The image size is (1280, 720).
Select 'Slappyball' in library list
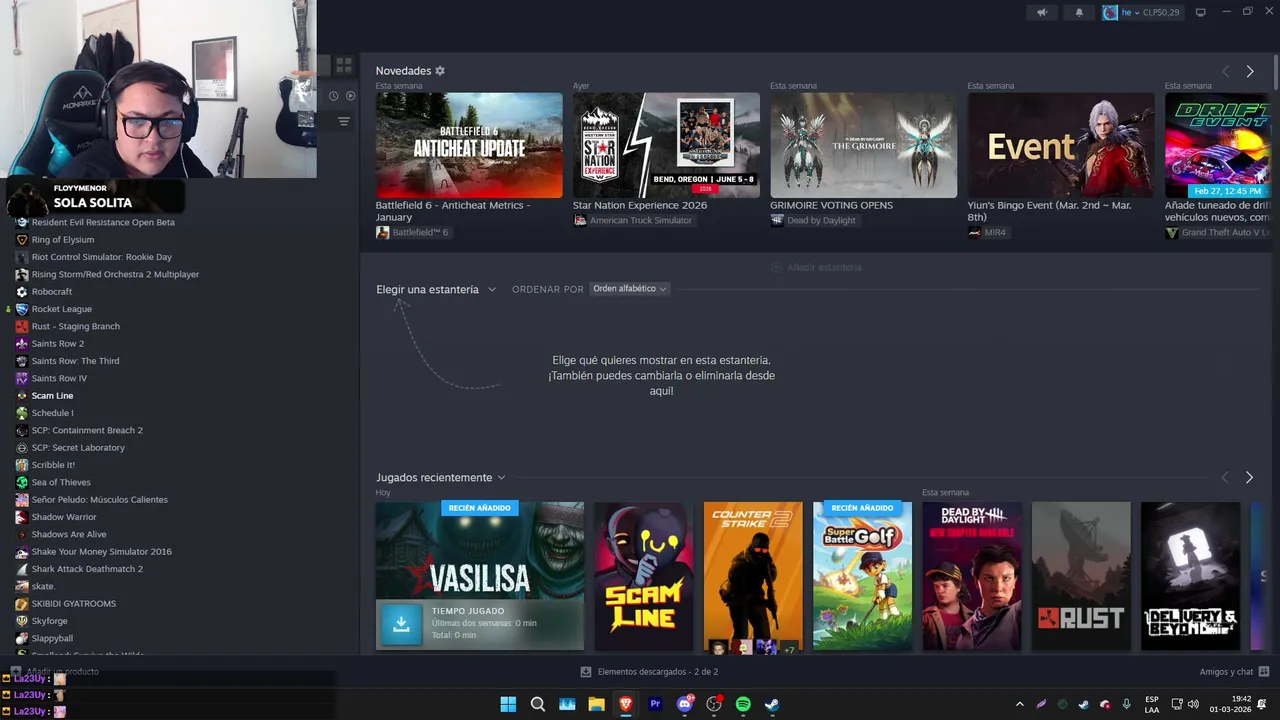(52, 638)
